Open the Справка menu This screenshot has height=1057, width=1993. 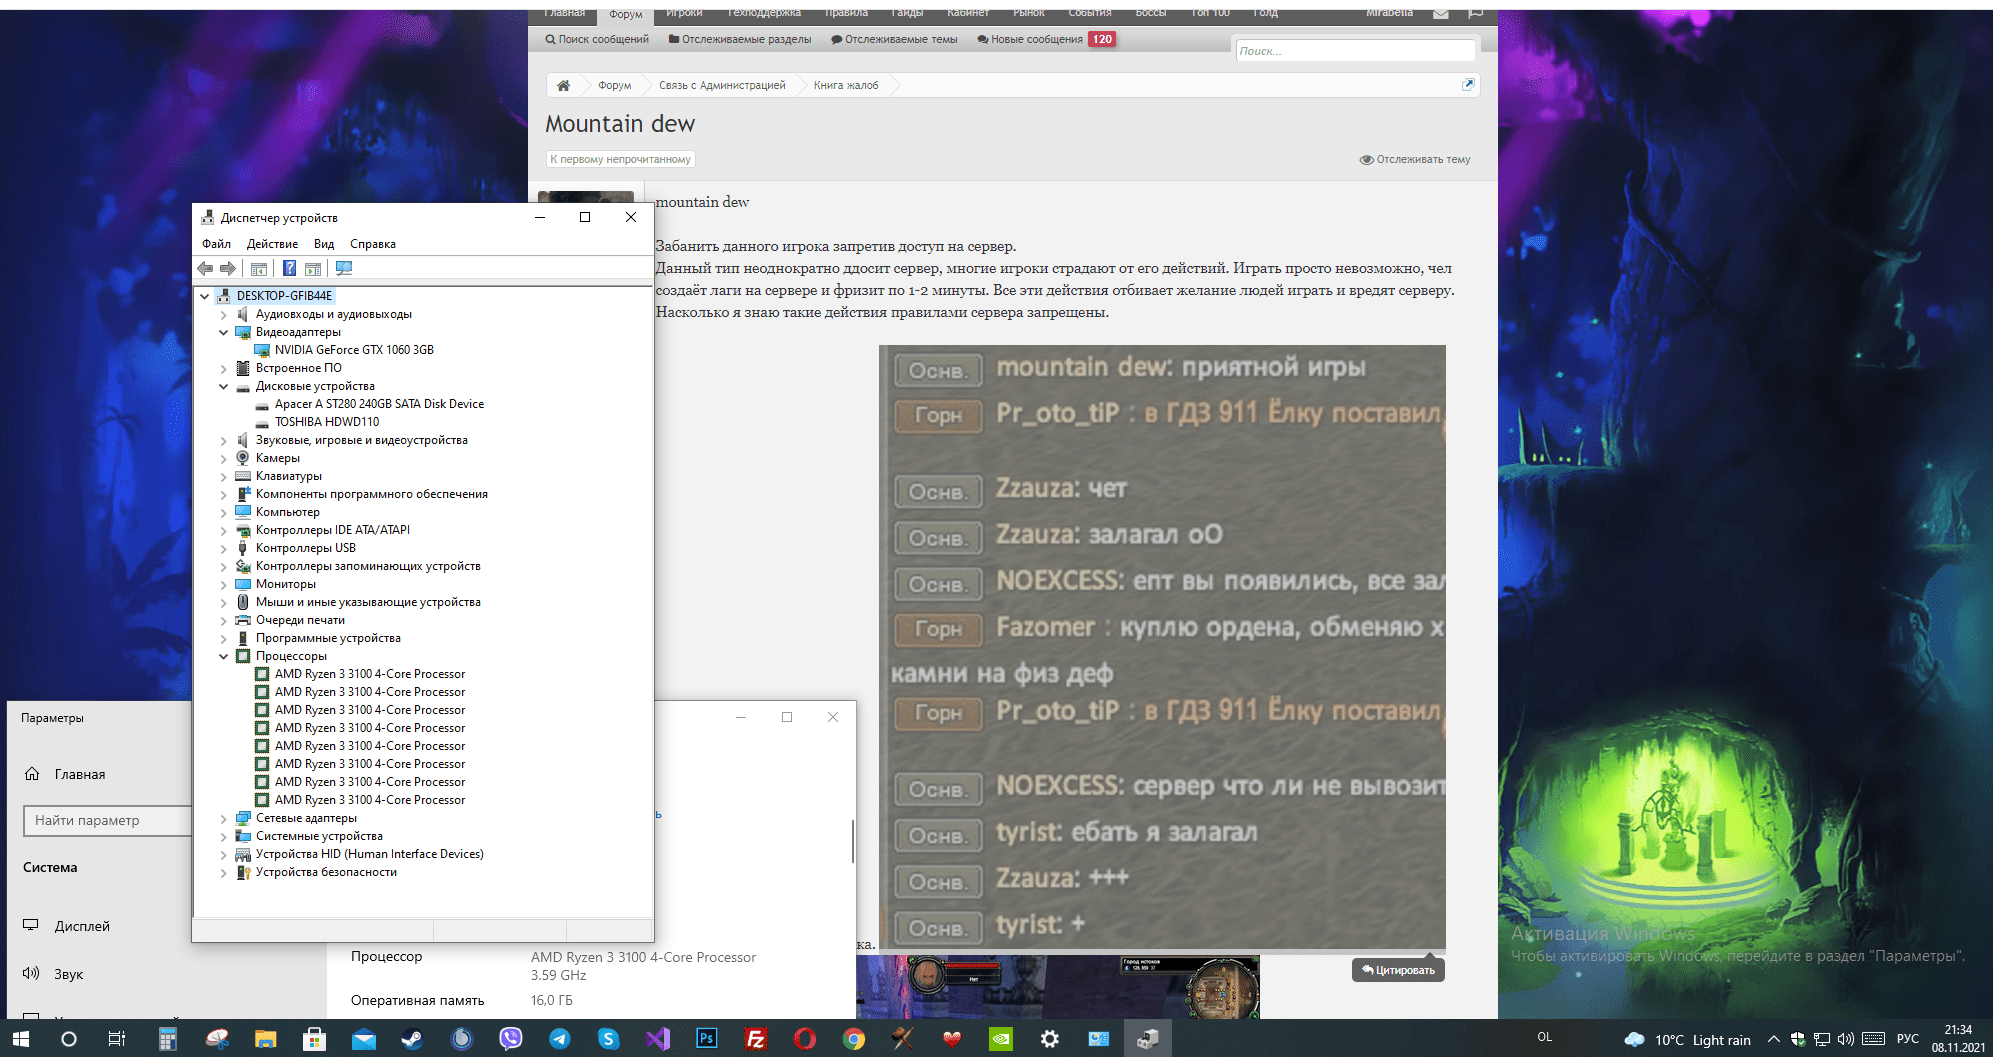pos(372,244)
